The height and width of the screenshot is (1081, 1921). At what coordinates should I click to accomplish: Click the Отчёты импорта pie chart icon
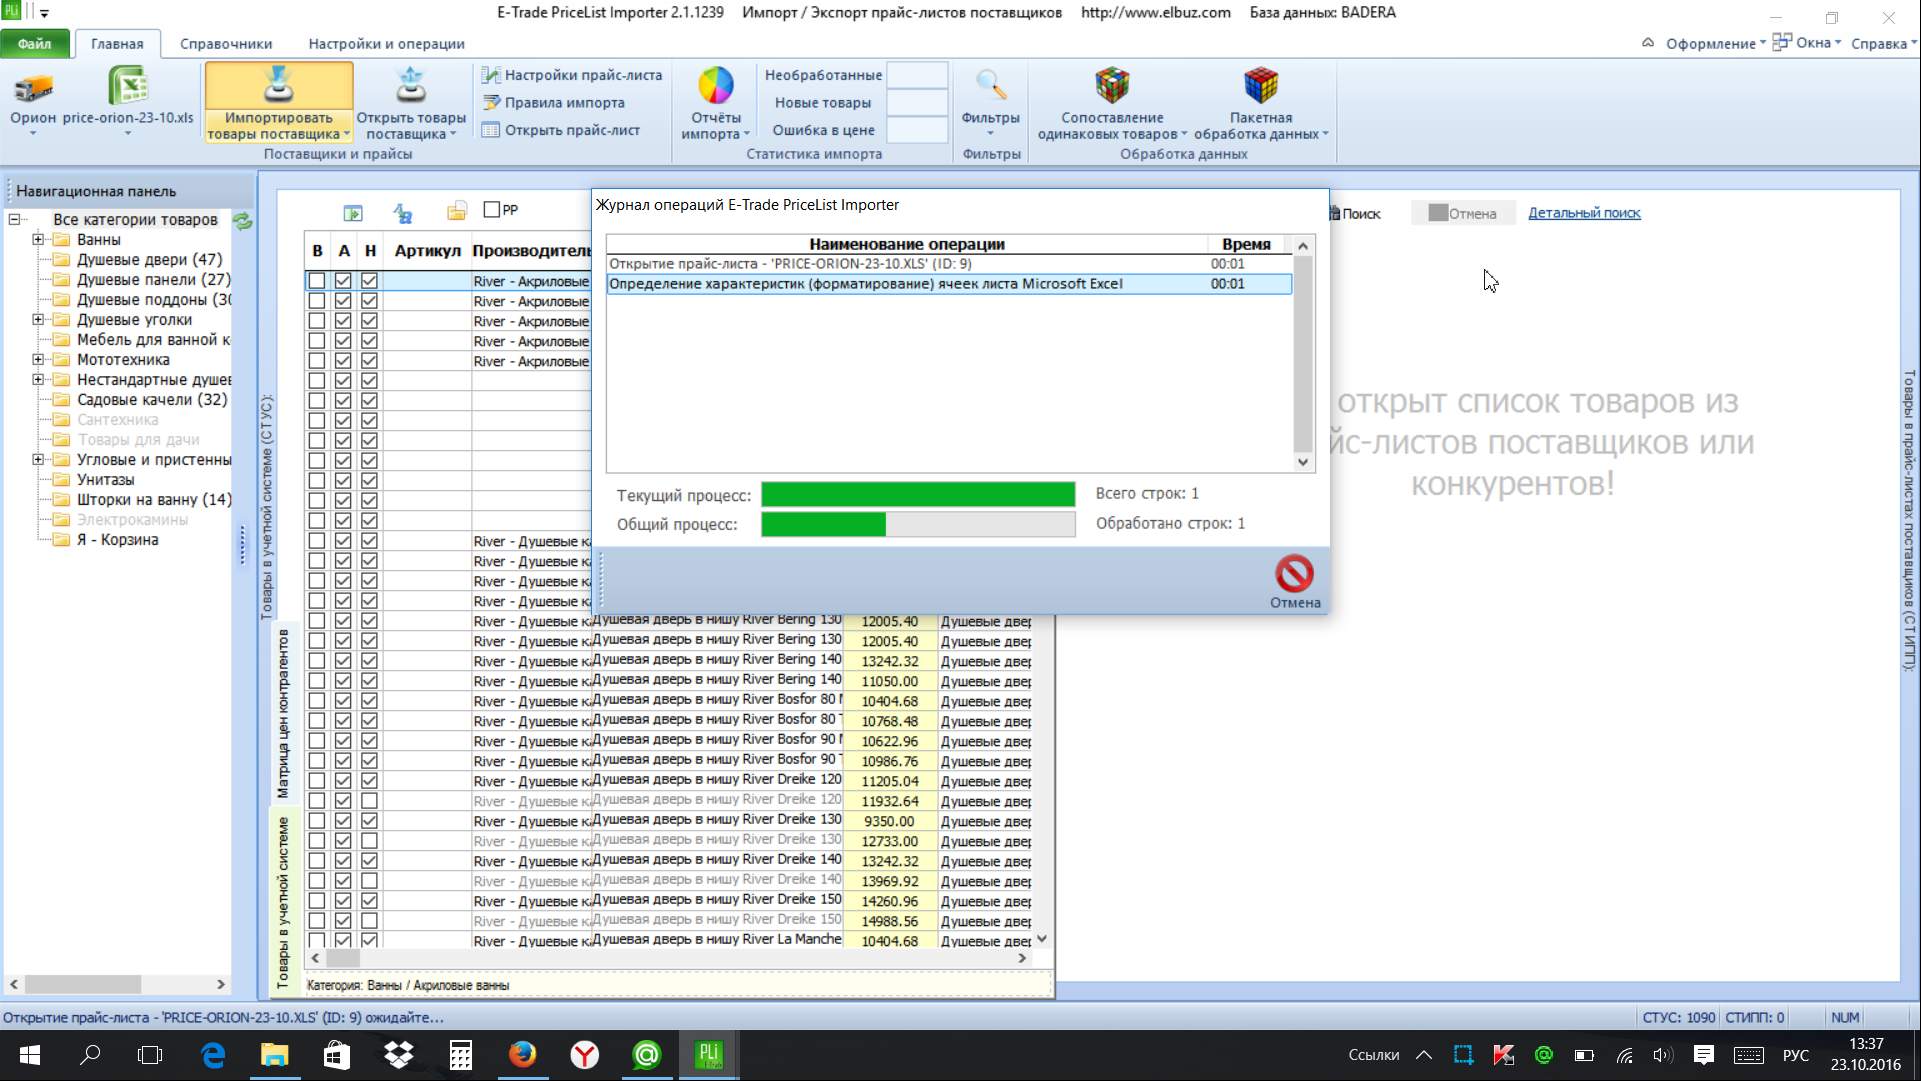coord(715,87)
